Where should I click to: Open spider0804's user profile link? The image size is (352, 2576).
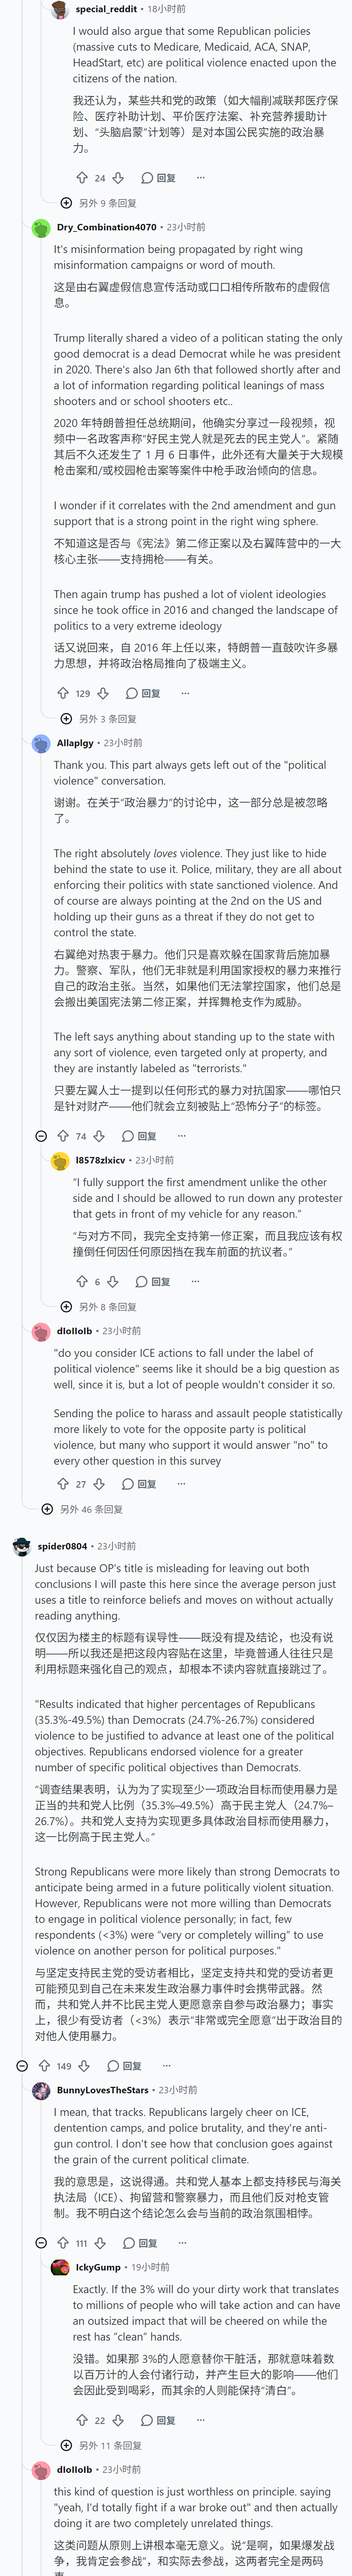point(62,1546)
